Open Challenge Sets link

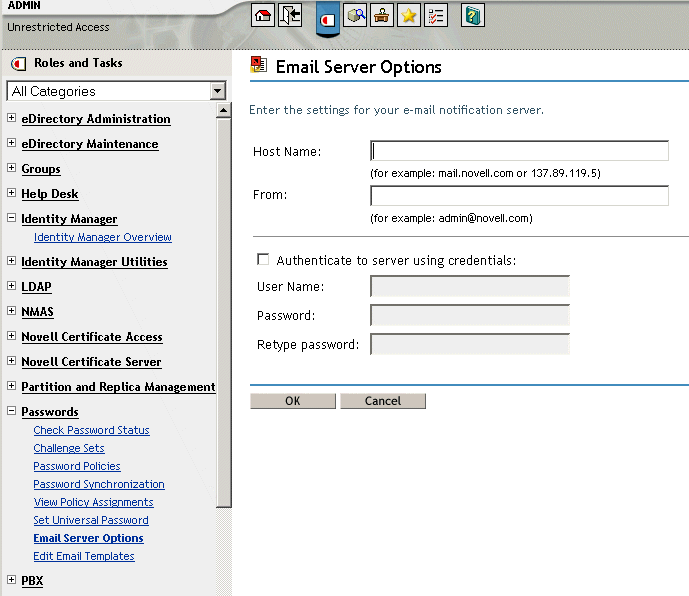coord(69,448)
